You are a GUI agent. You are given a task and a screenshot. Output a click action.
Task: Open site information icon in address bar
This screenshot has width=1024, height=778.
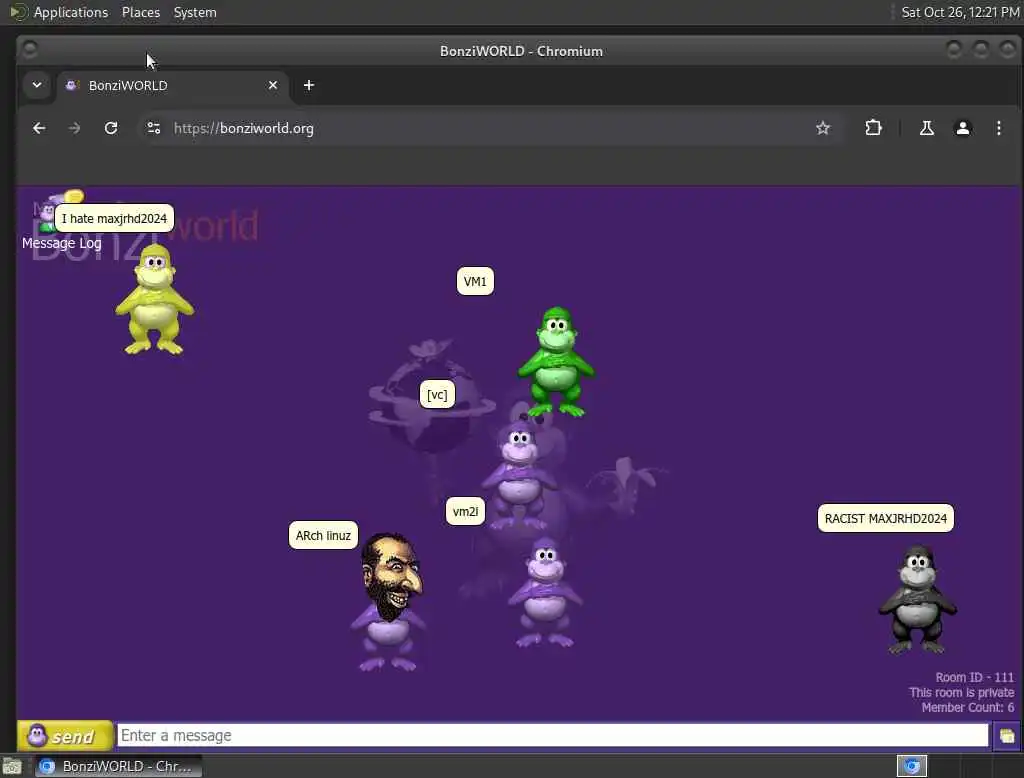point(153,128)
